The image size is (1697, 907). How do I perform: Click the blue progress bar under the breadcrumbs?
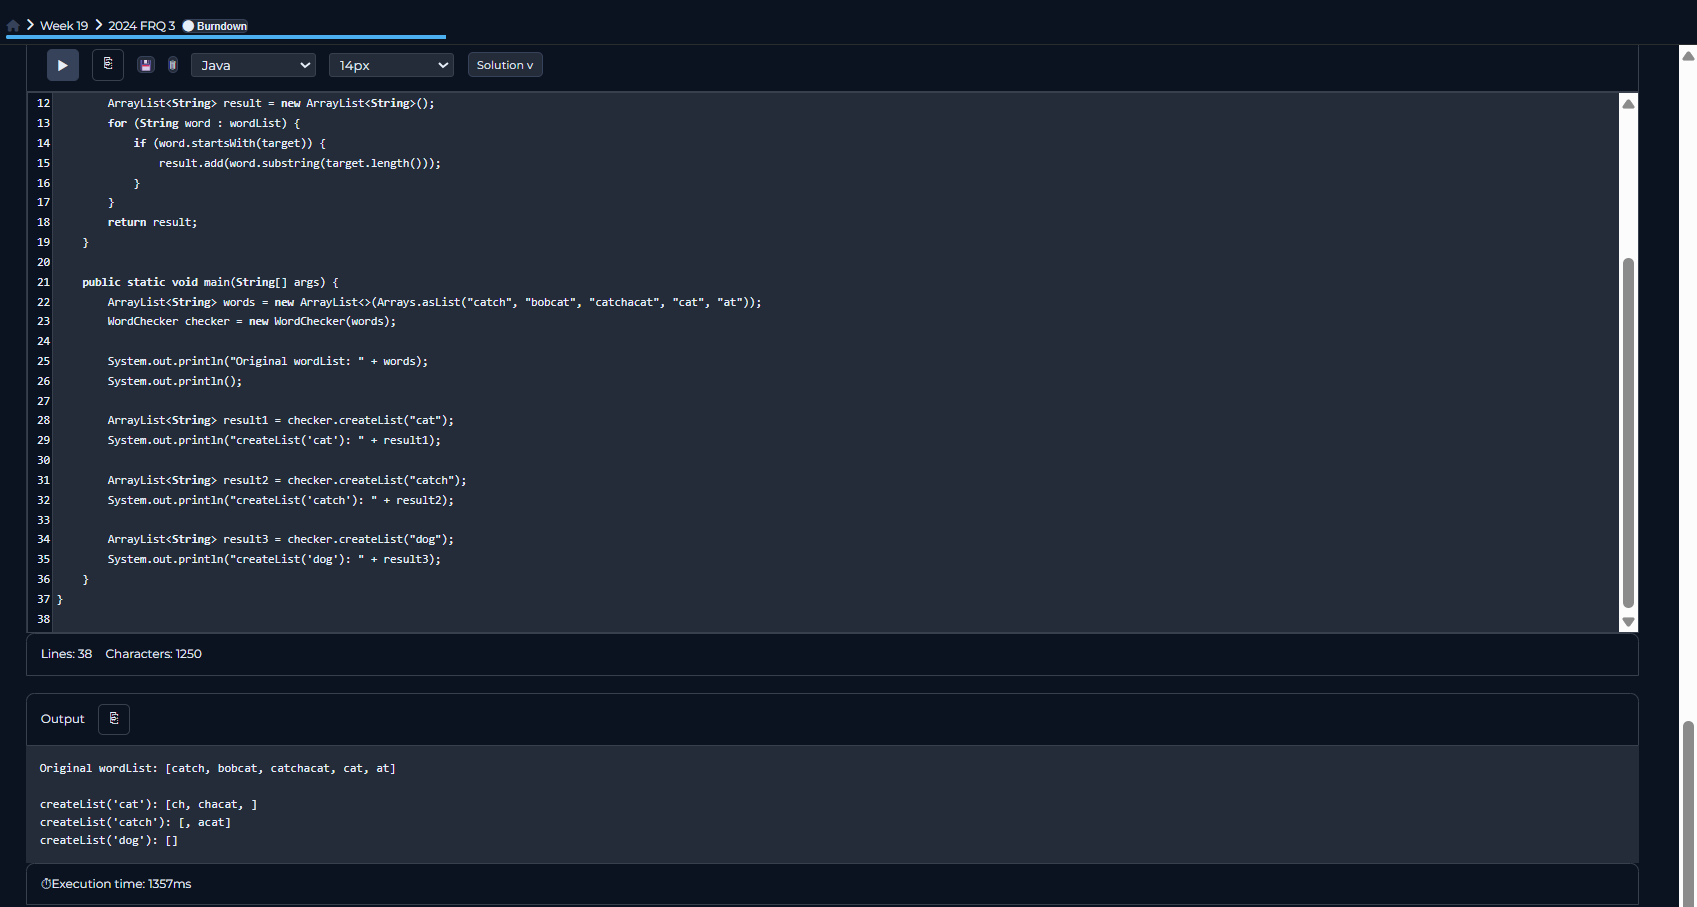point(226,37)
